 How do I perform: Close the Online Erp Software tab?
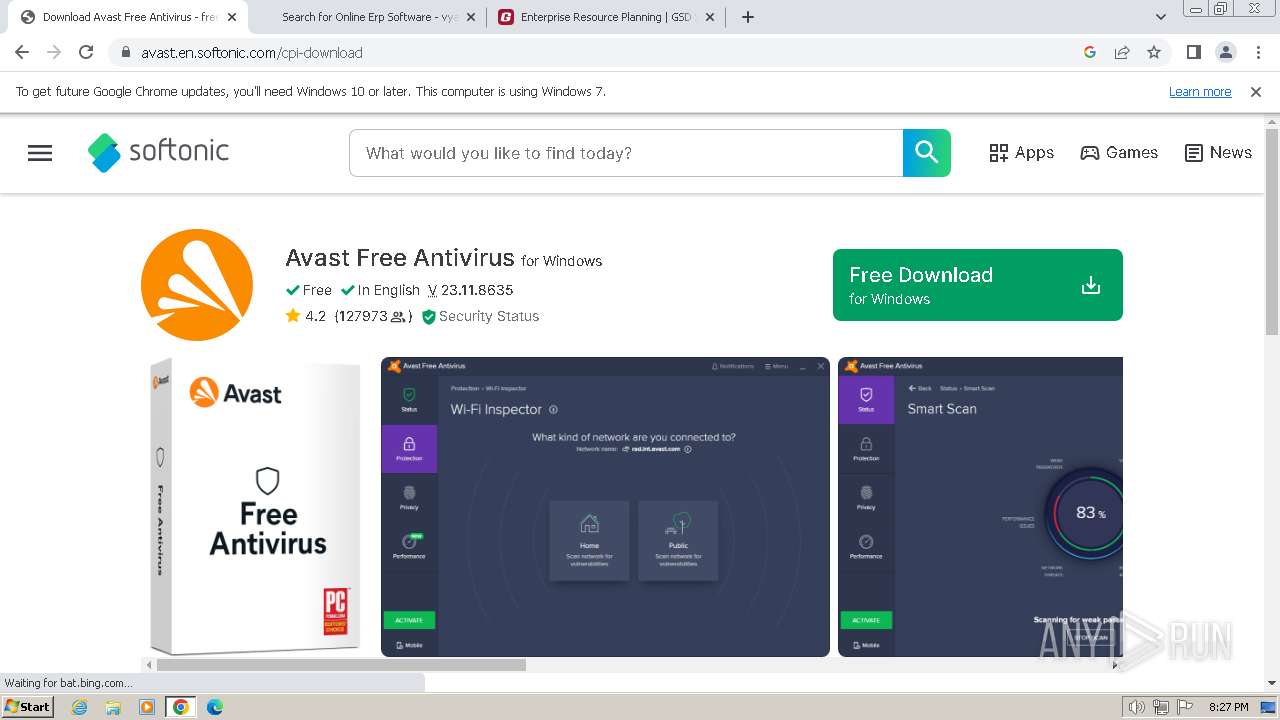(471, 17)
